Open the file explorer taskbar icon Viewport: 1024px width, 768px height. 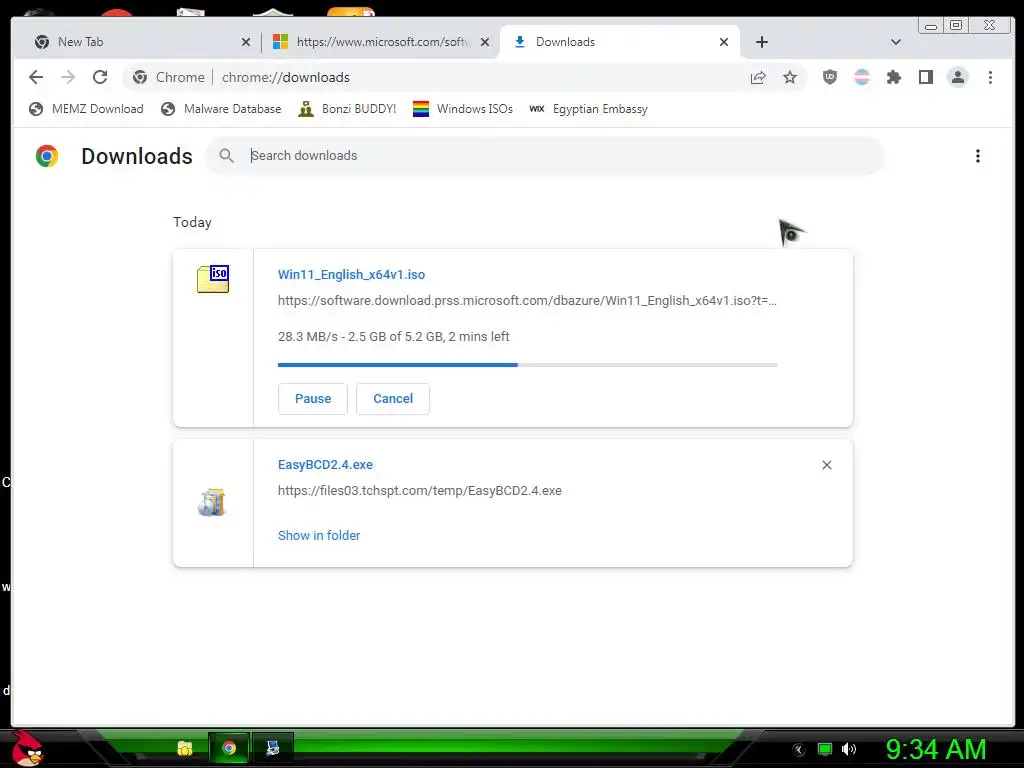coord(185,748)
